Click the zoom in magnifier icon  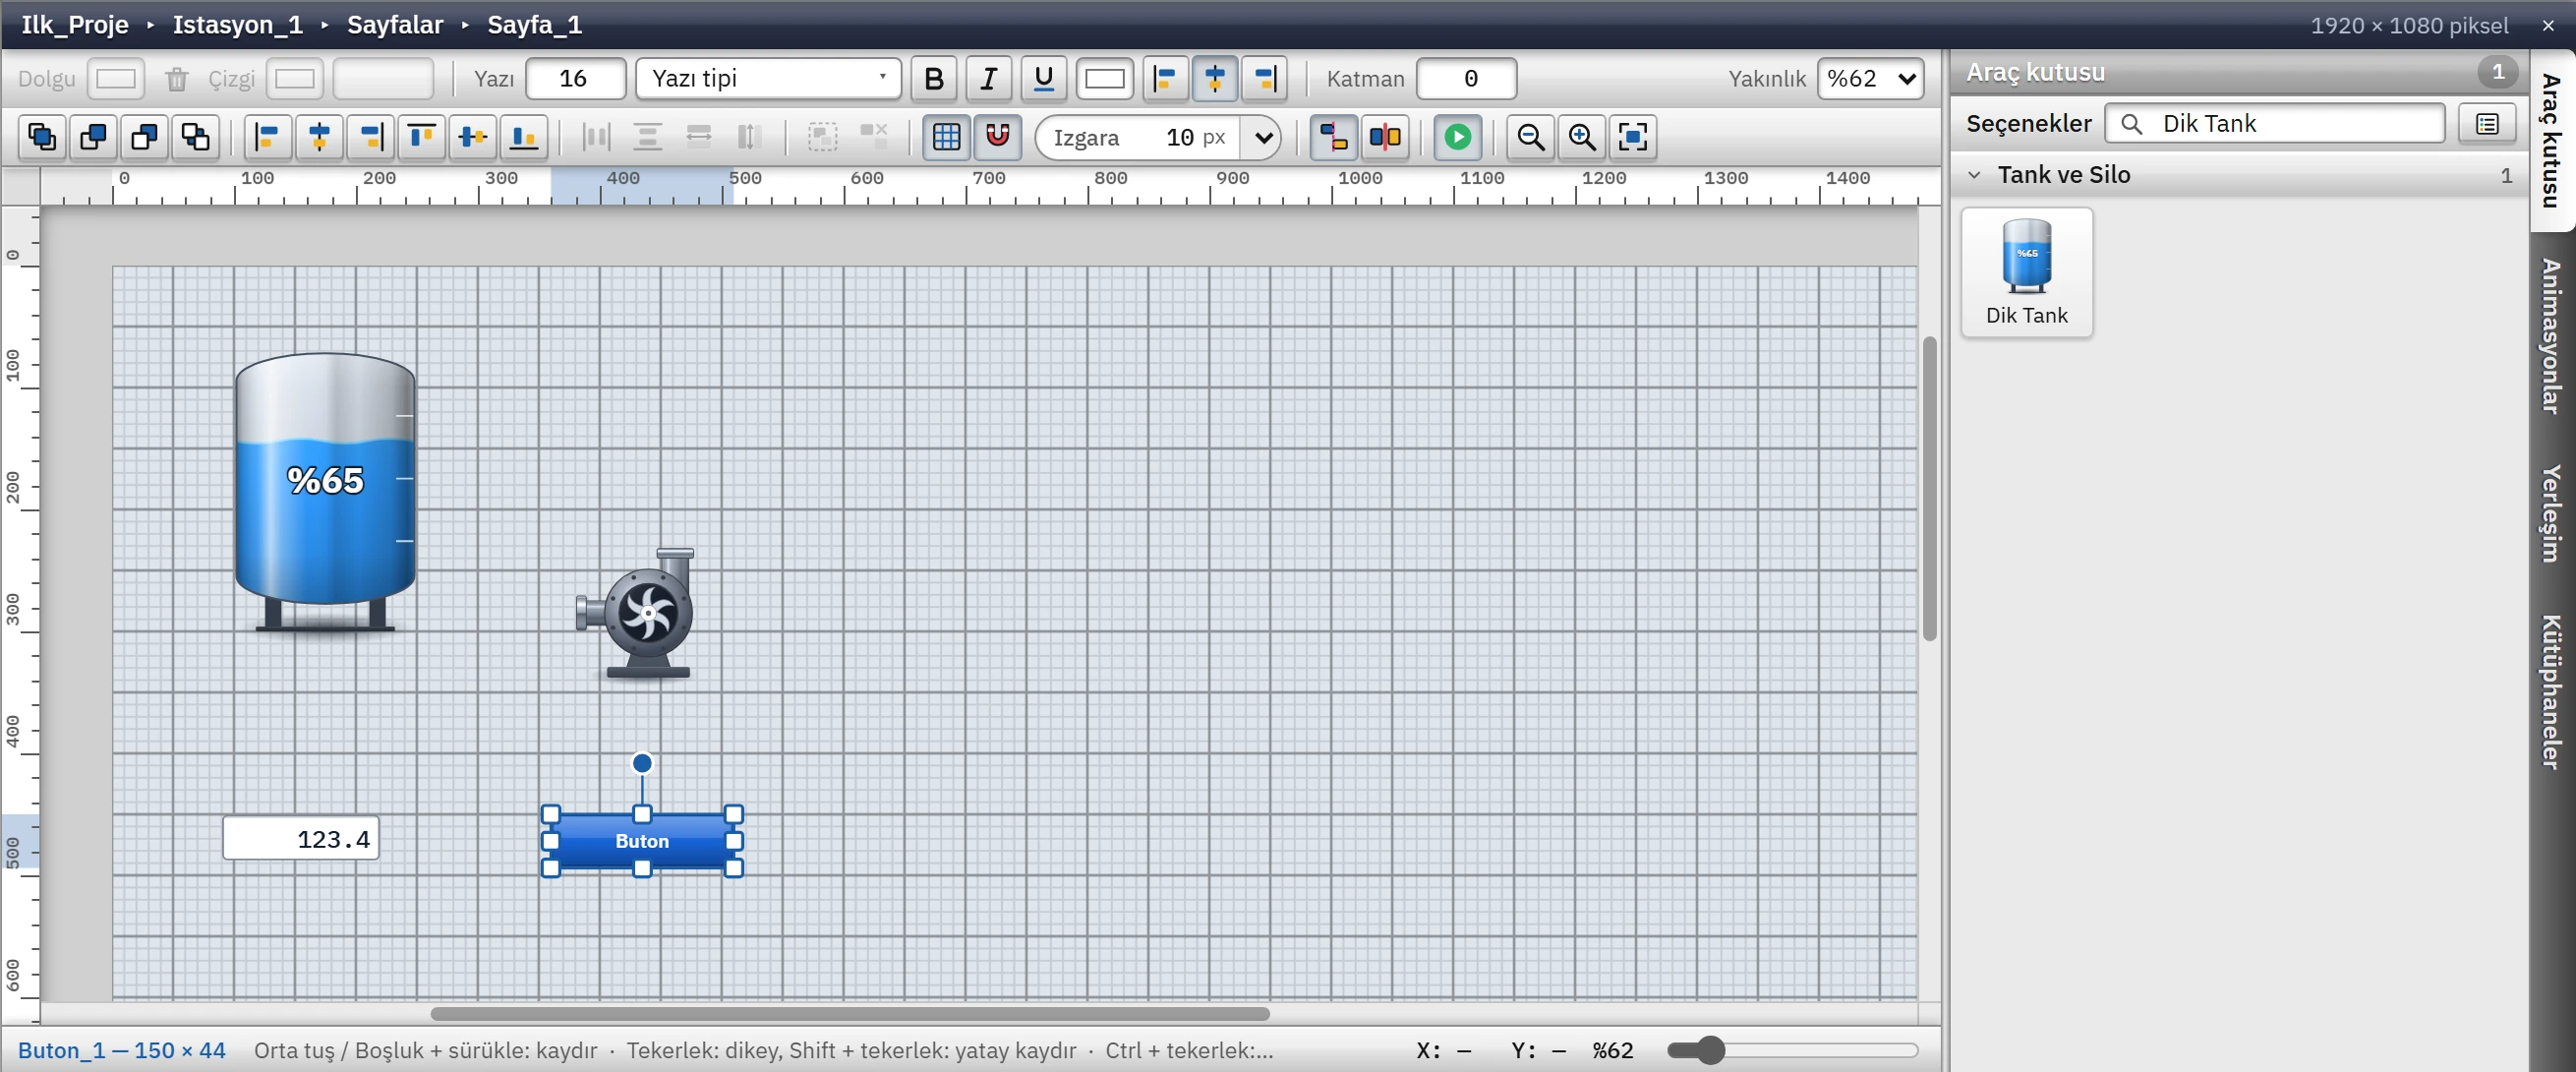click(1581, 137)
